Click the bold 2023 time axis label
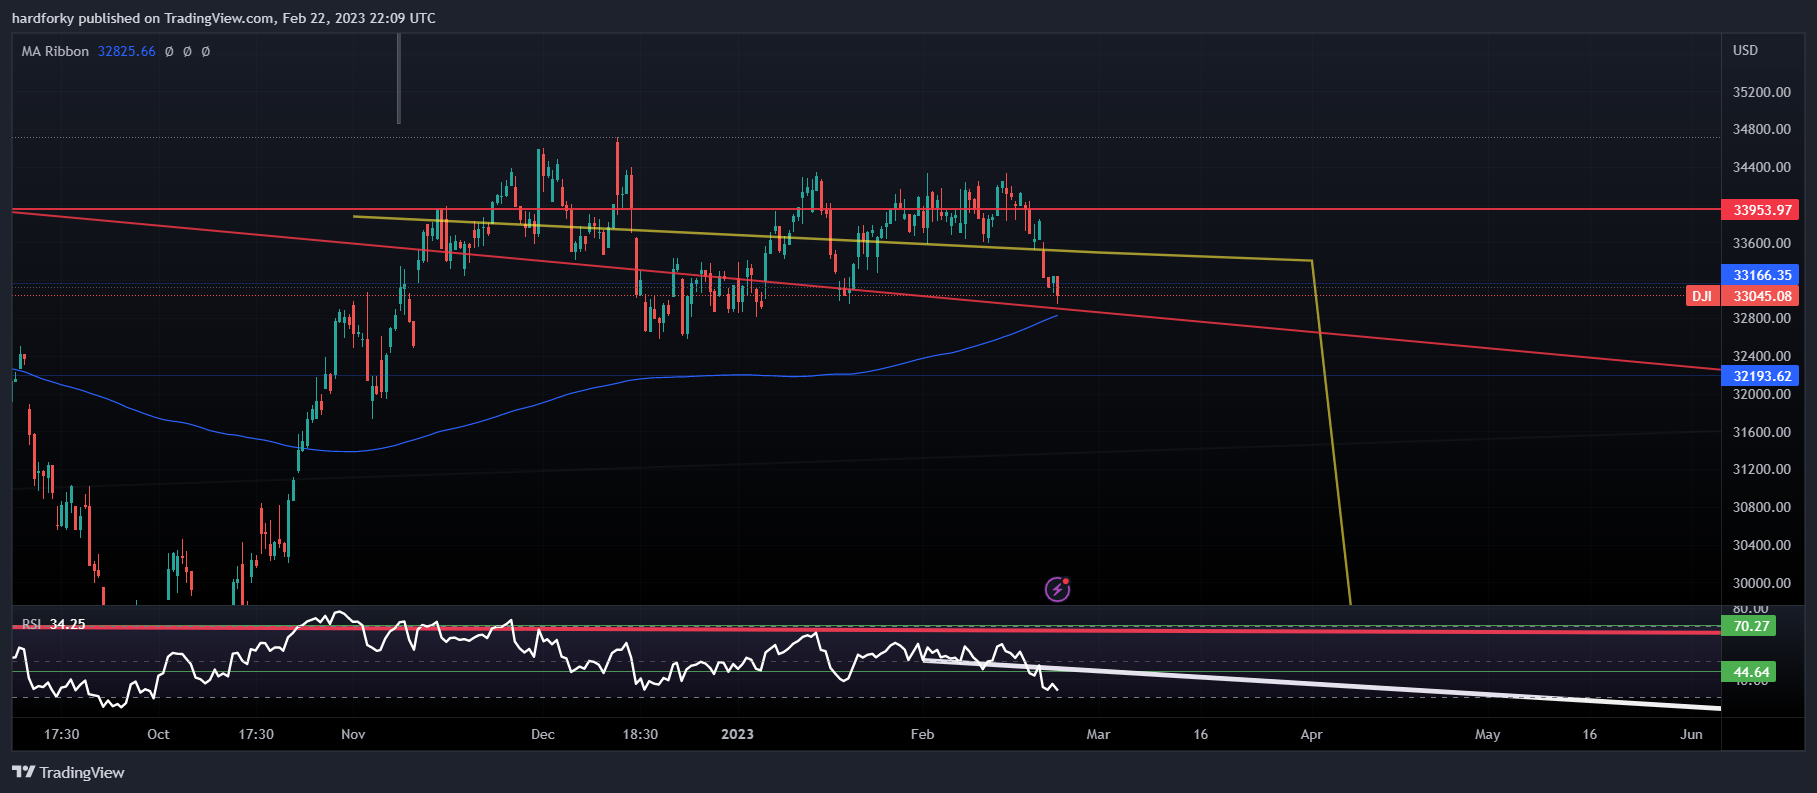This screenshot has height=793, width=1817. 737,734
